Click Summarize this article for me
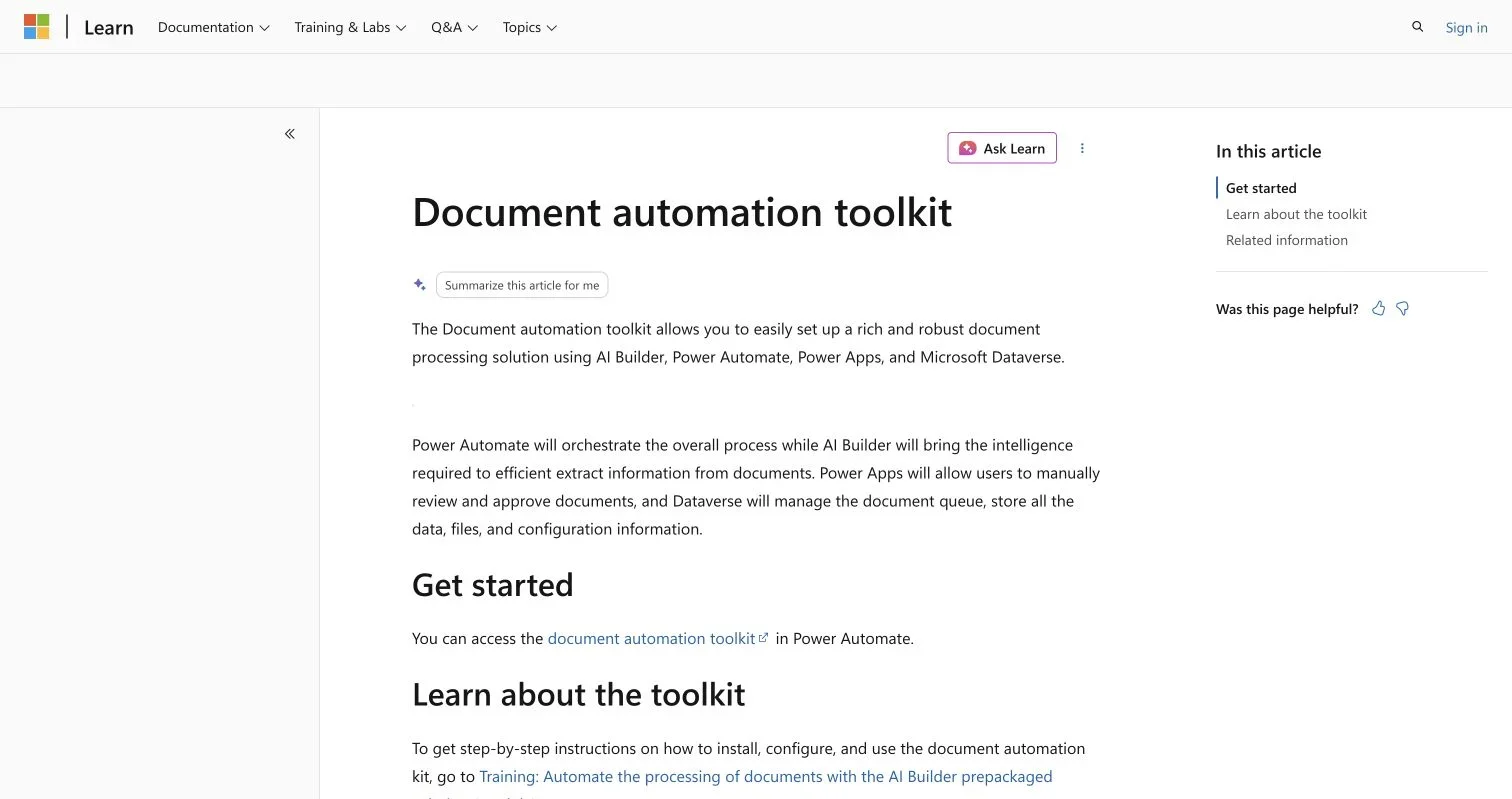 (522, 285)
